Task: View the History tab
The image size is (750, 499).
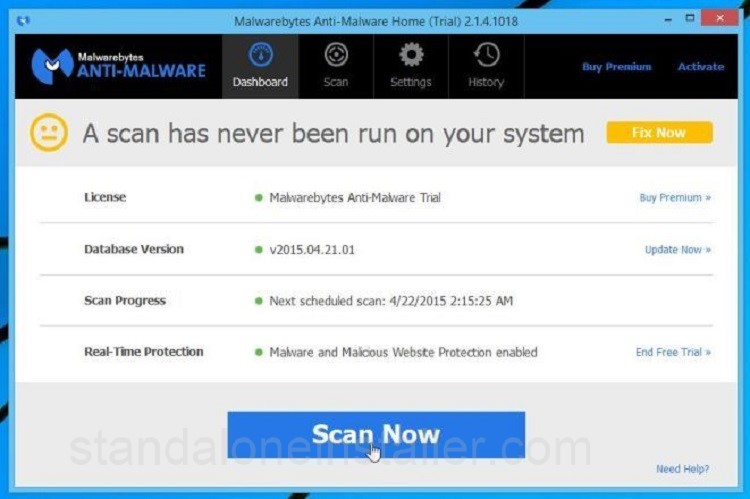Action: coord(486,67)
